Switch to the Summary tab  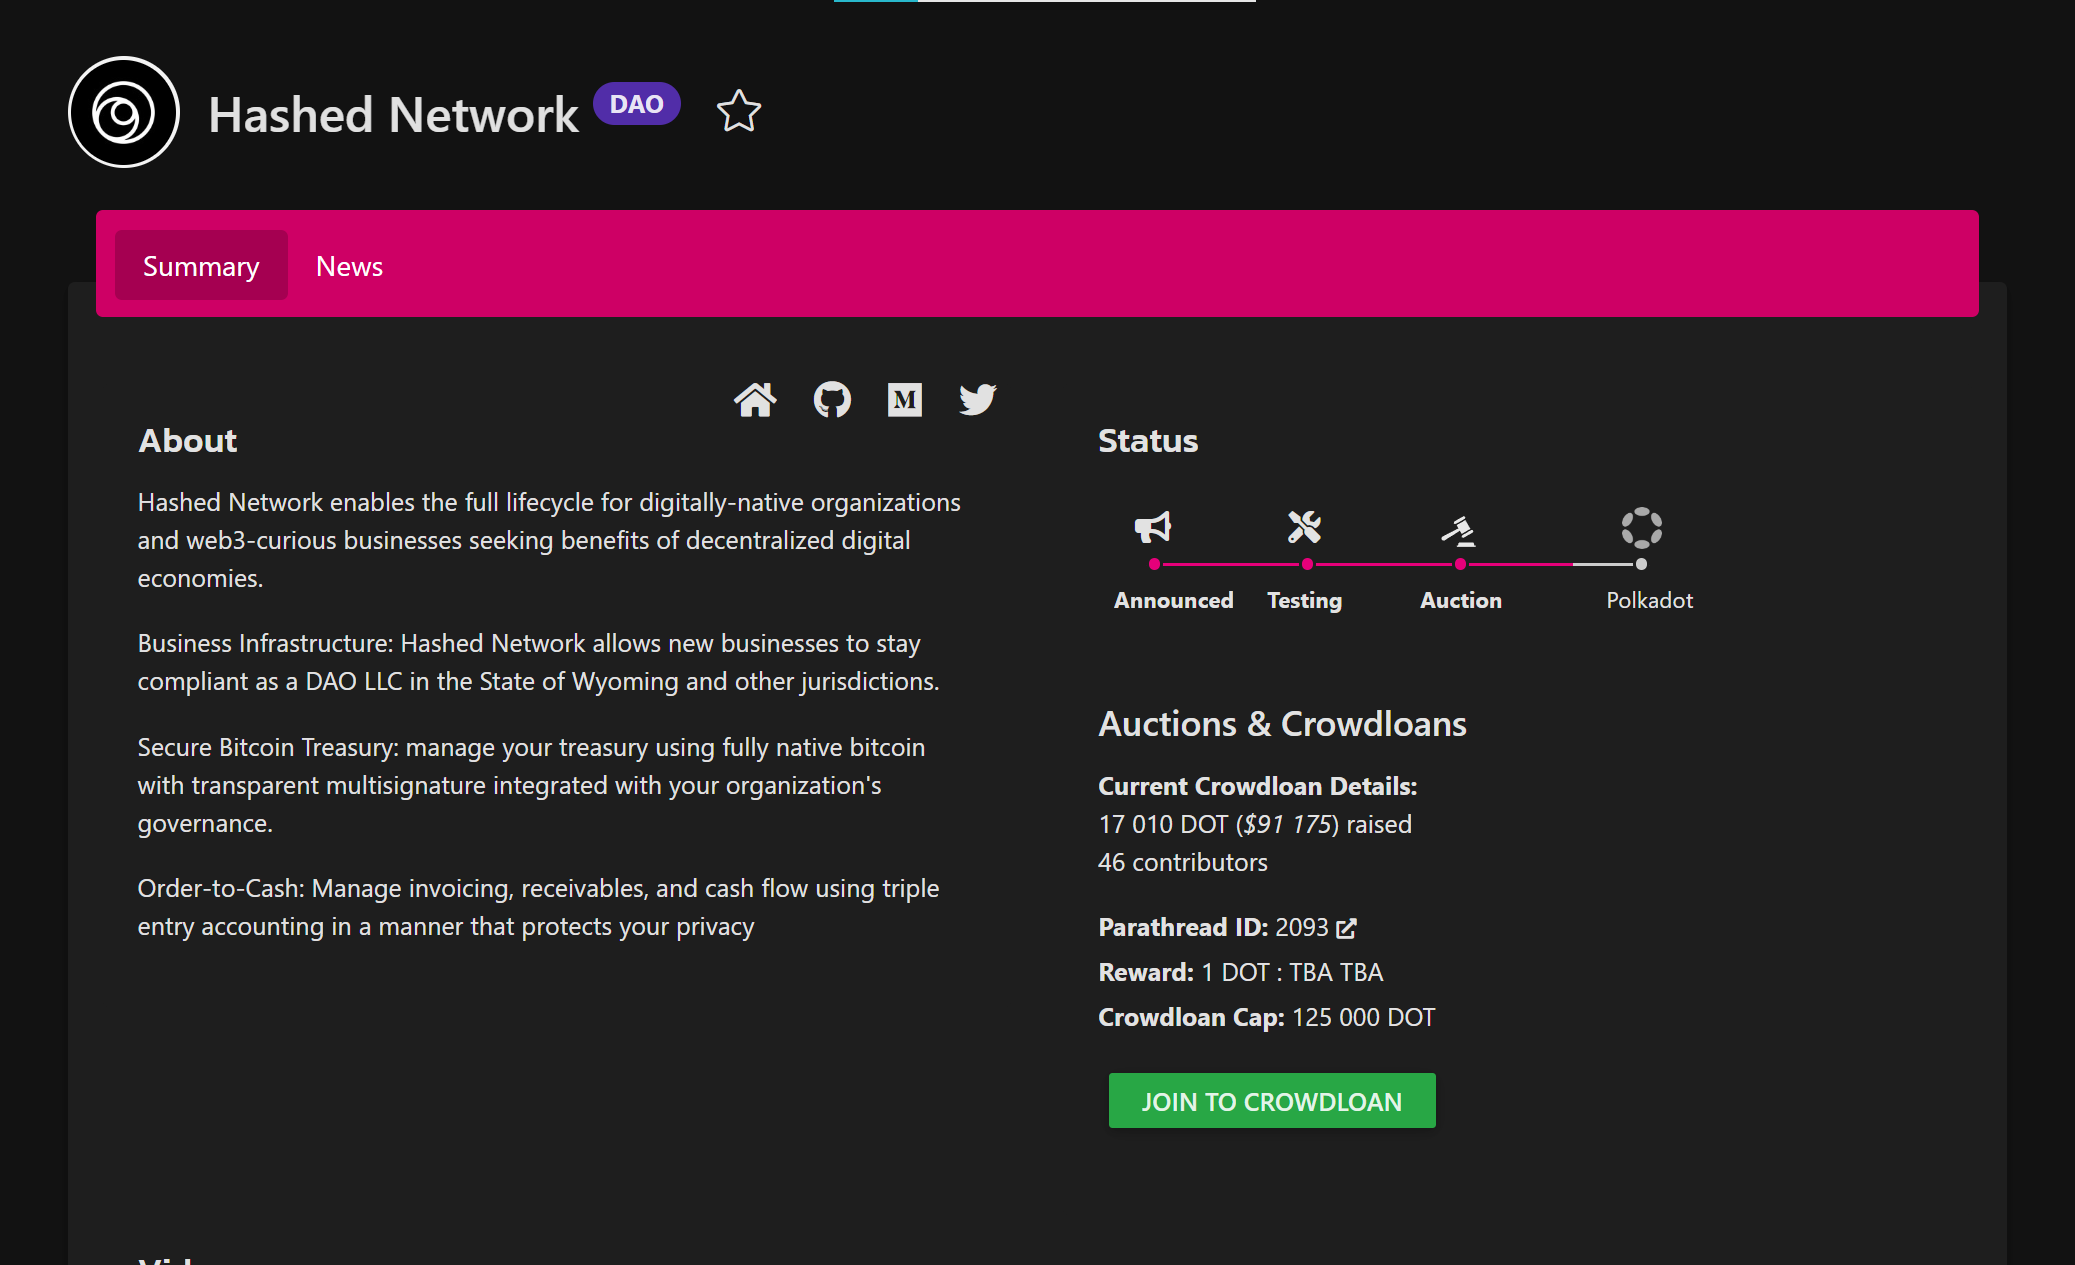[x=201, y=265]
